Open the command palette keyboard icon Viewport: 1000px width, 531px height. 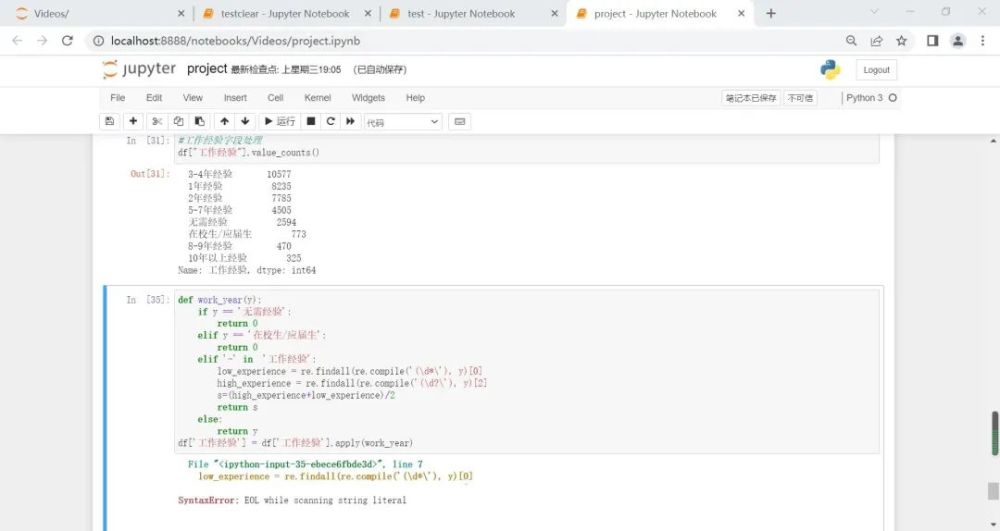point(460,121)
